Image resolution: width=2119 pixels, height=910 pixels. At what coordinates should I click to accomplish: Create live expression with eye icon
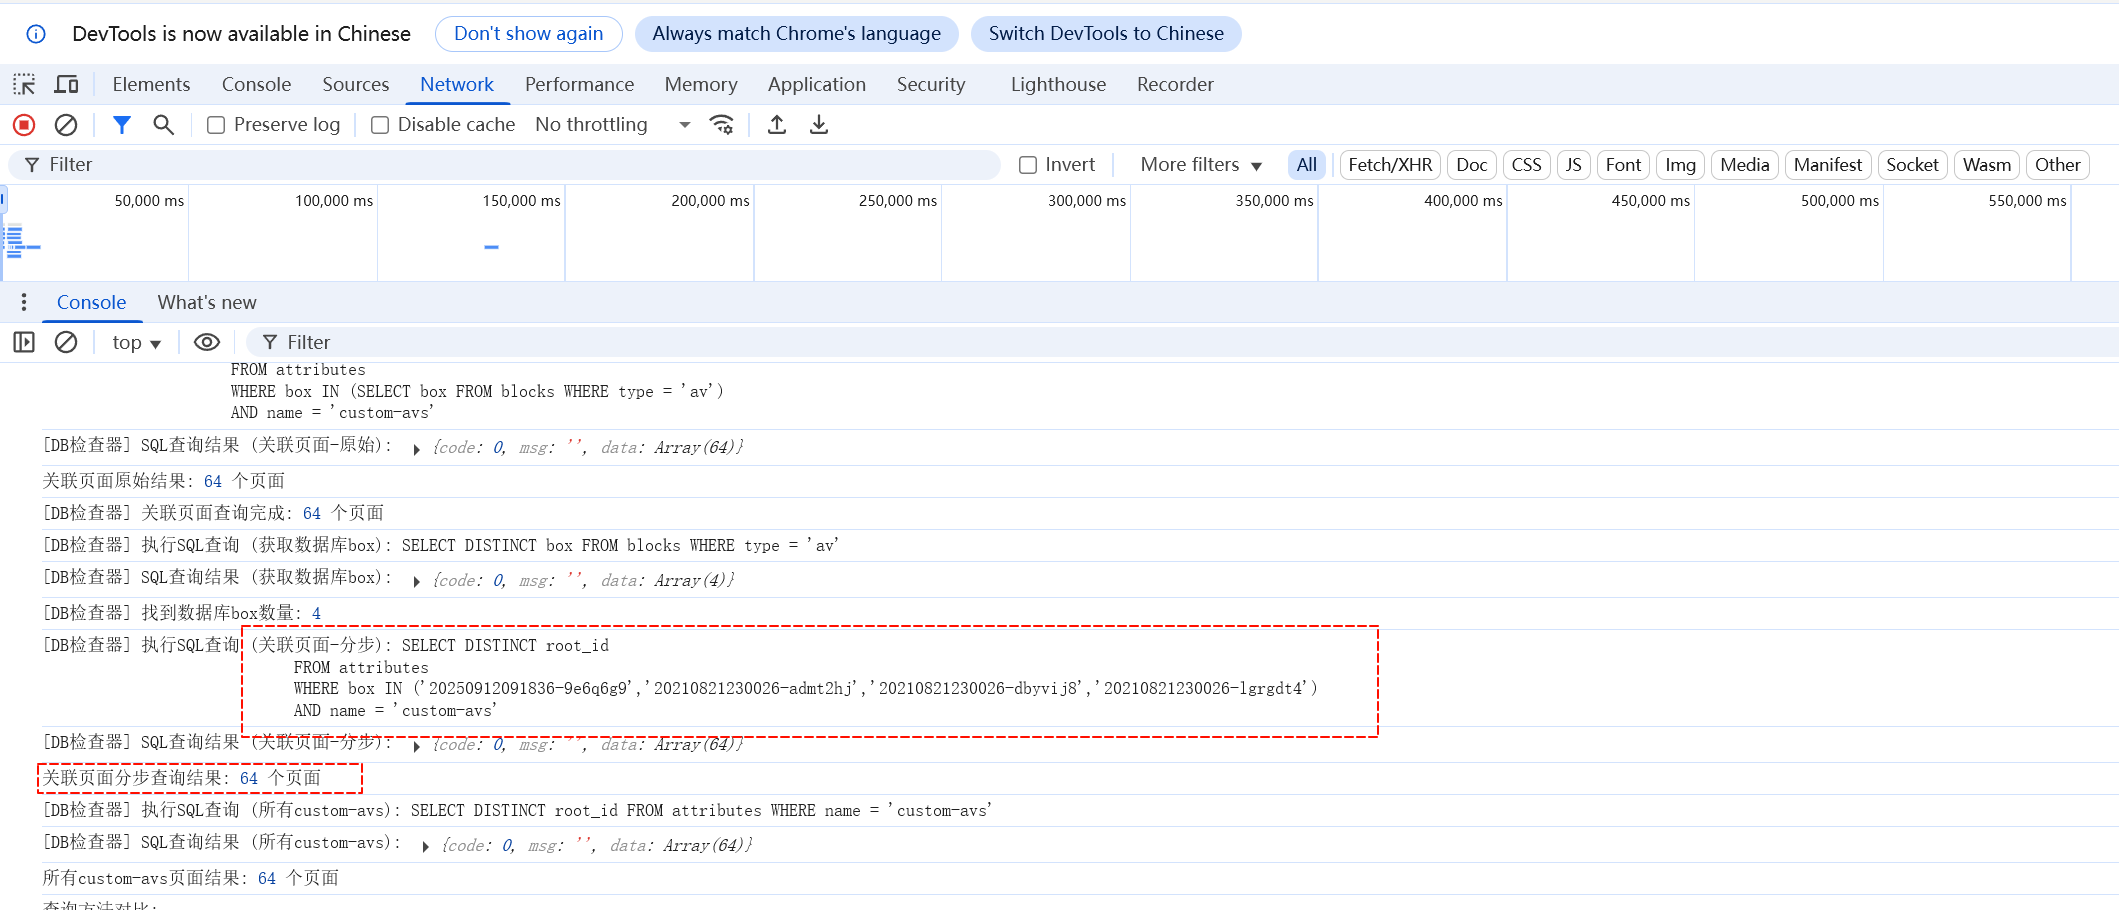[x=207, y=343]
